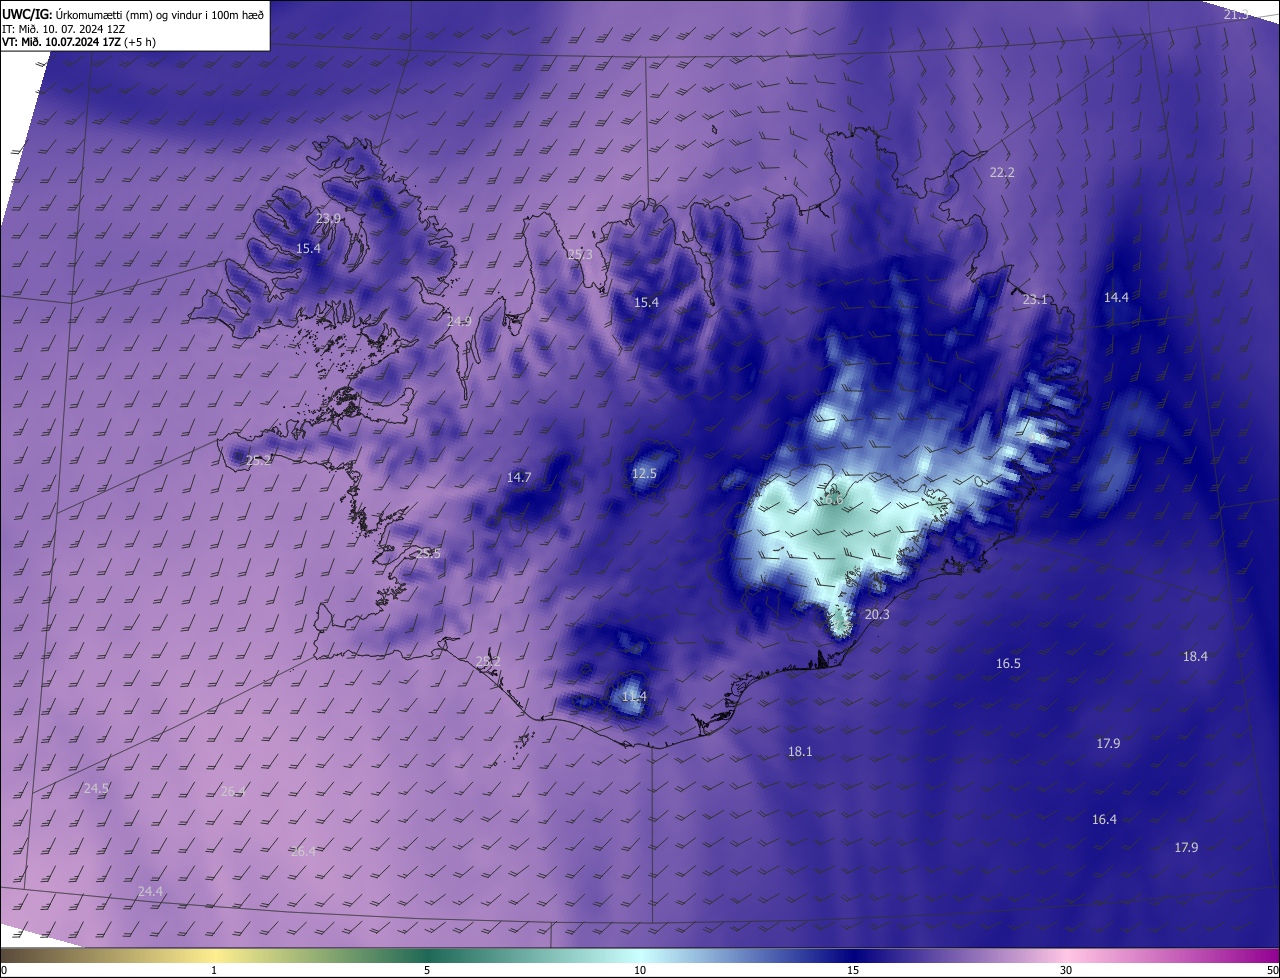The width and height of the screenshot is (1280, 978).
Task: Click the map value 23.1
Action: [1035, 299]
